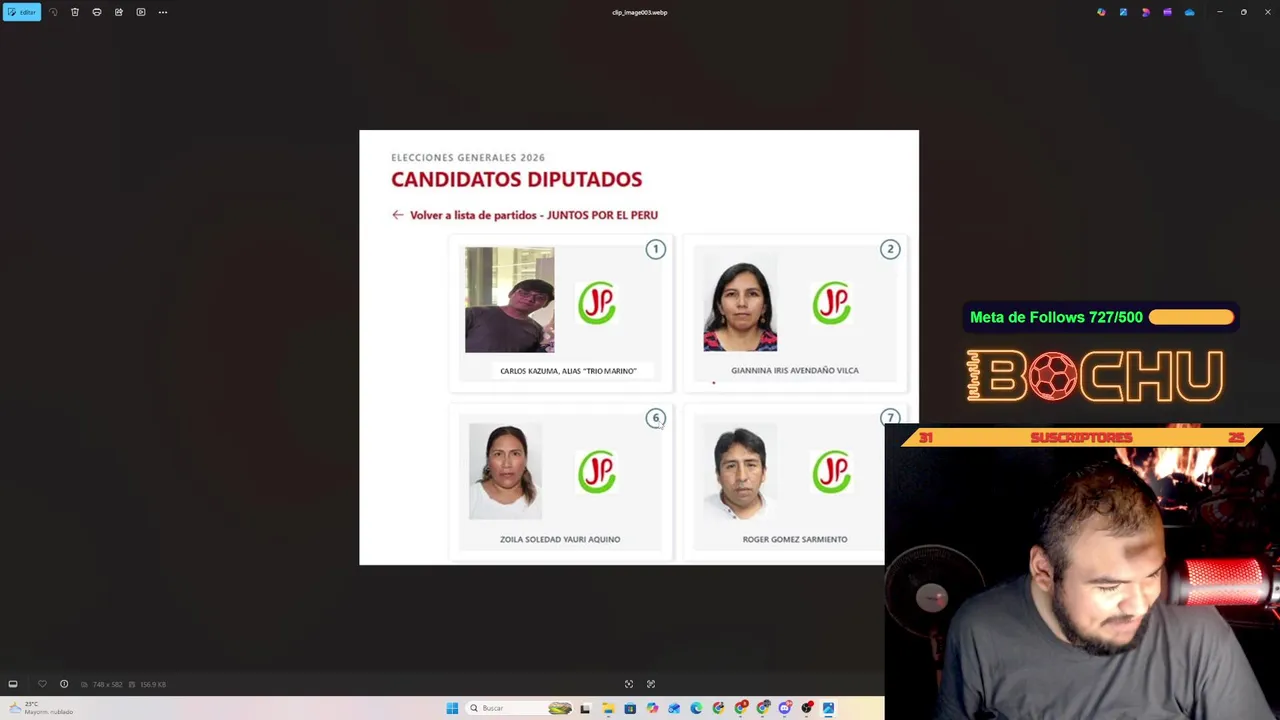Open the Copilot icon in taskbar
The image size is (1280, 720).
click(x=652, y=708)
